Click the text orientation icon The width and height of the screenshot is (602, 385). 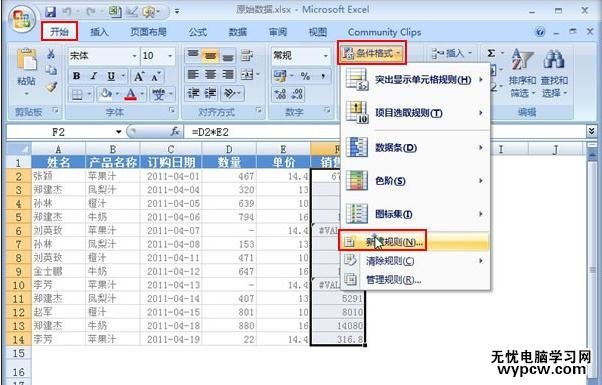[x=230, y=93]
